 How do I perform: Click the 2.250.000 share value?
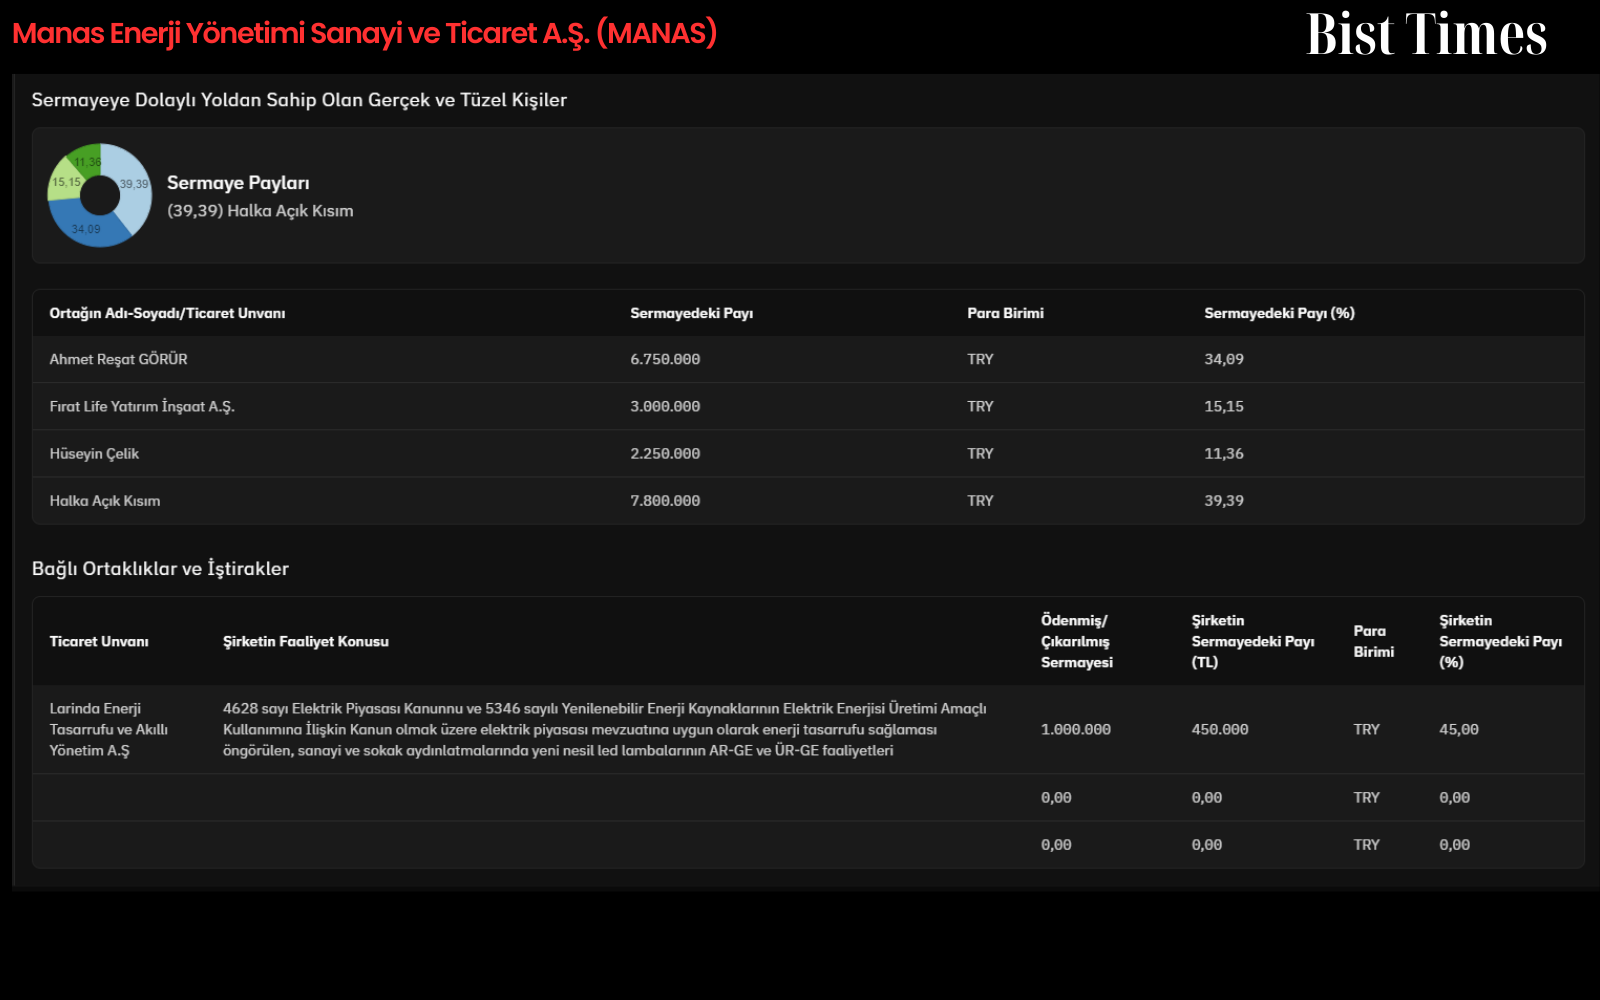point(665,453)
